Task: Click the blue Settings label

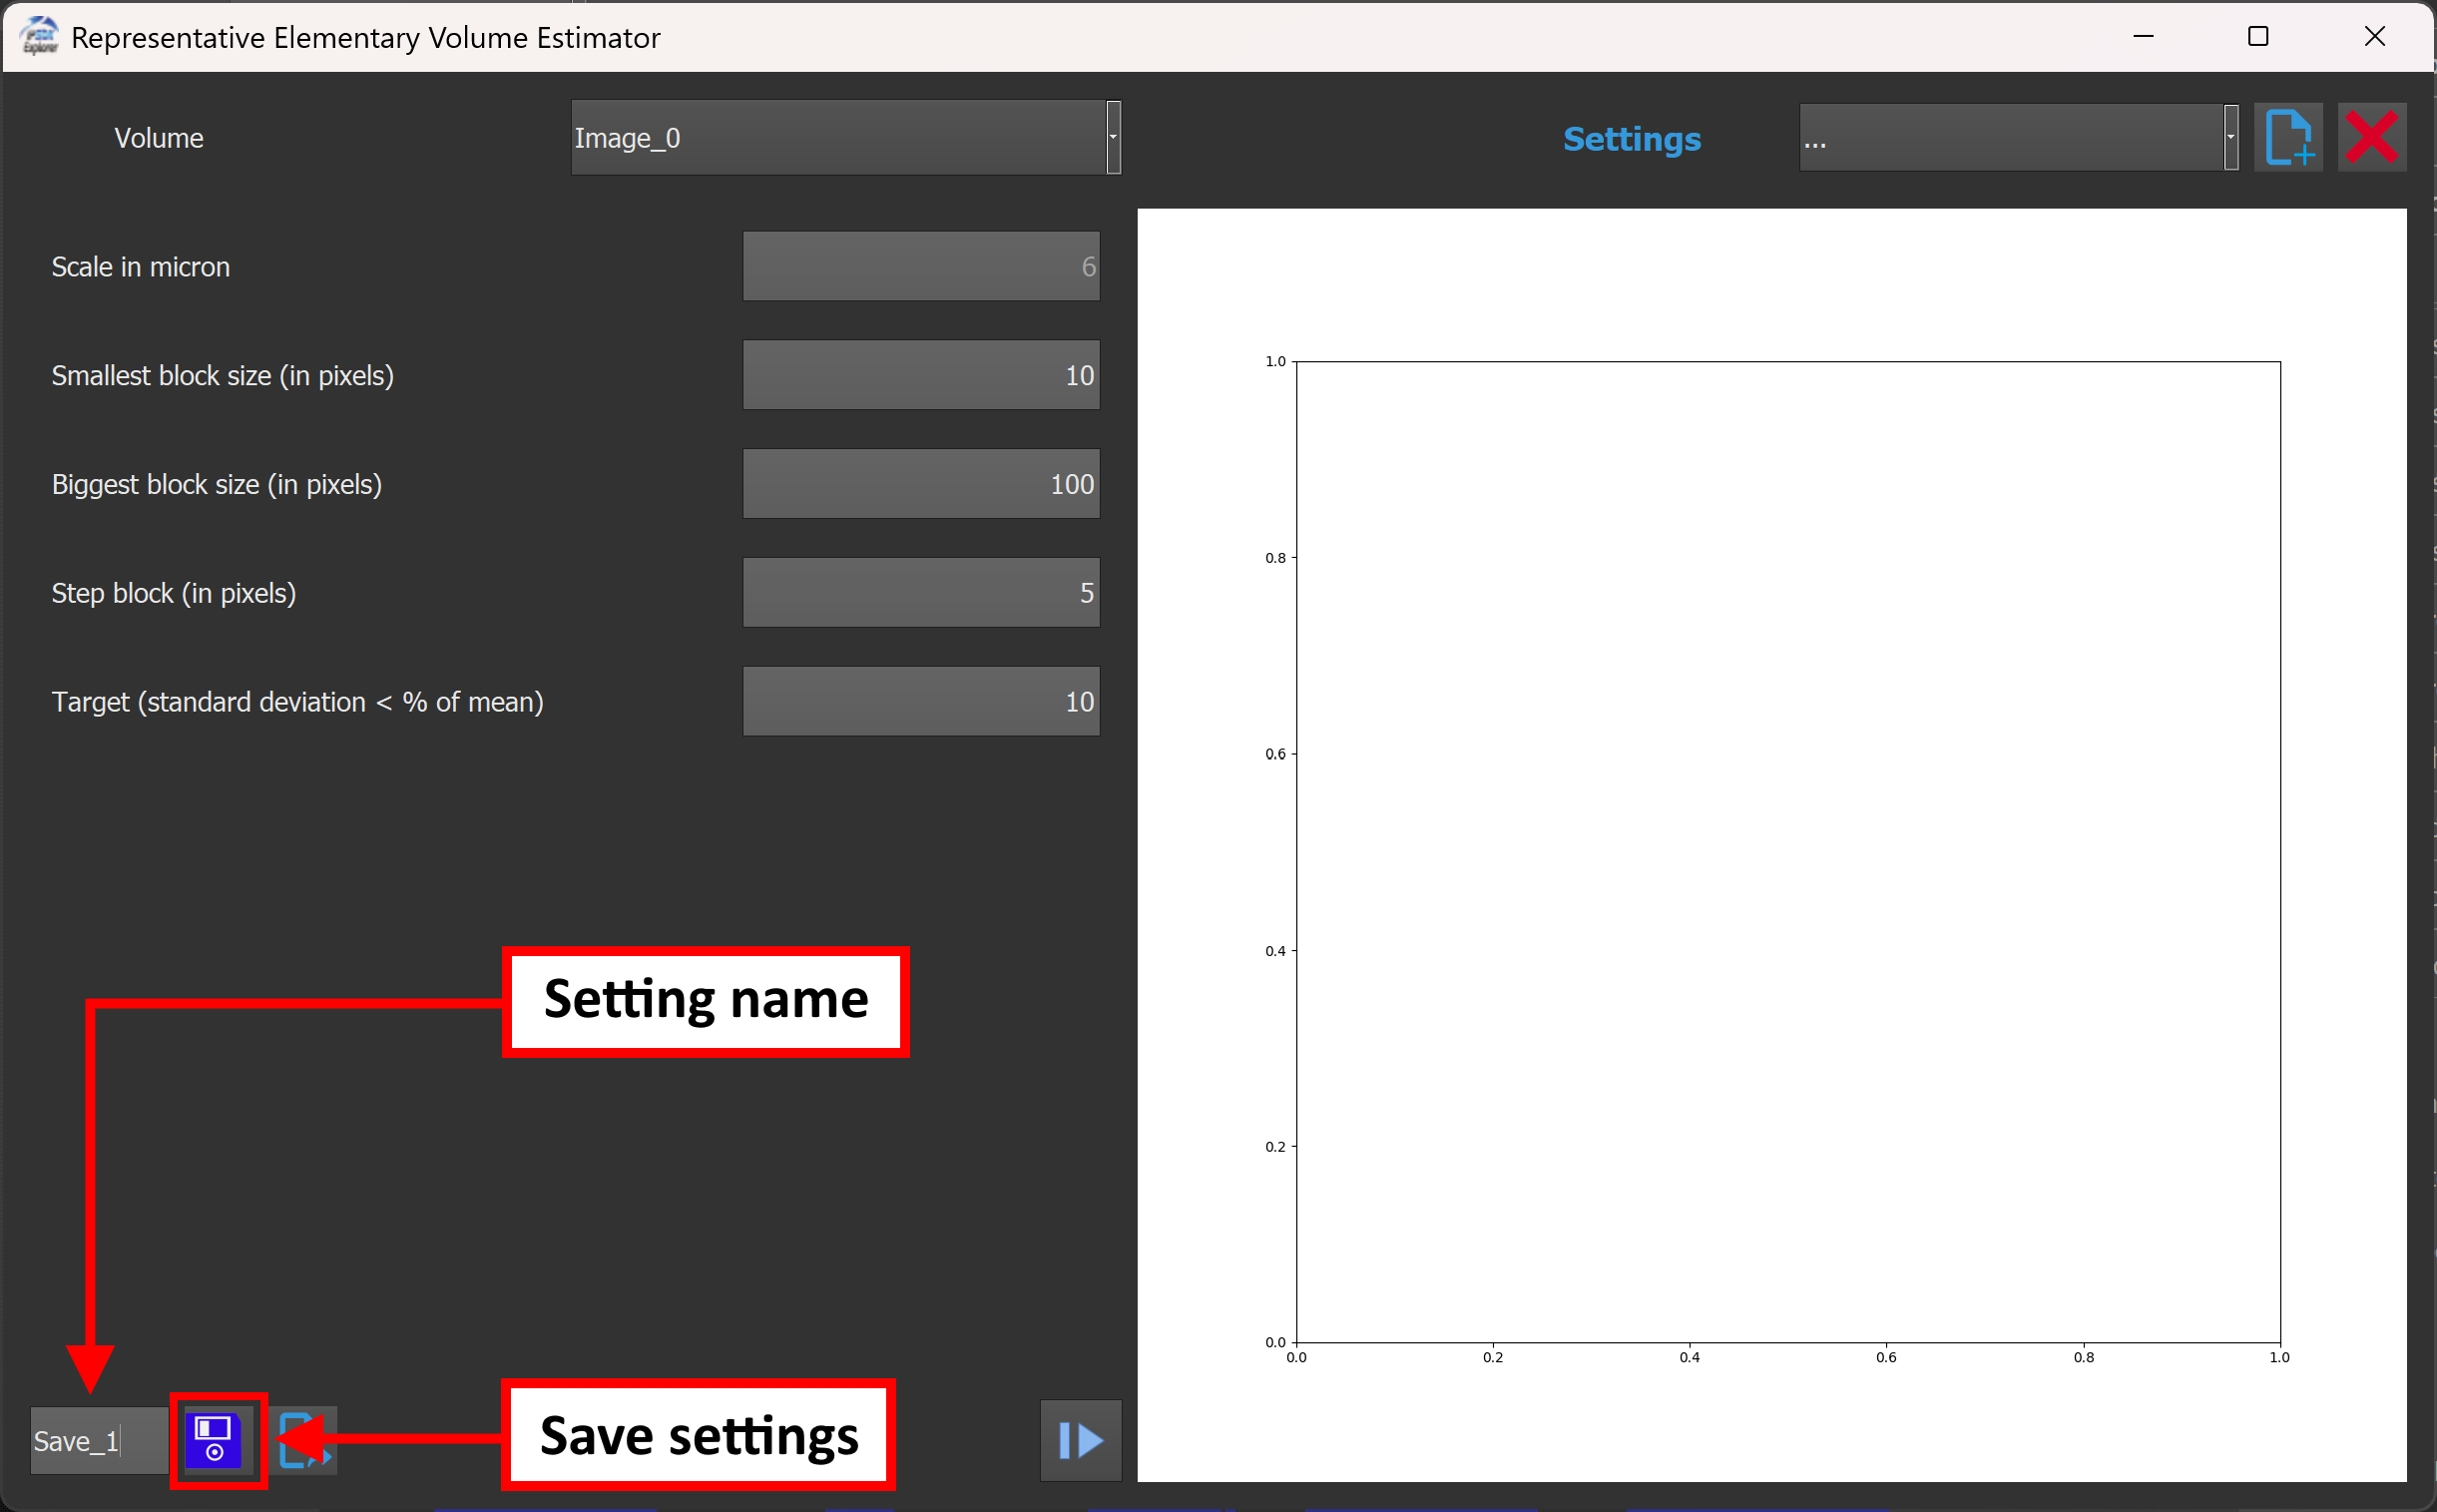Action: tap(1631, 139)
